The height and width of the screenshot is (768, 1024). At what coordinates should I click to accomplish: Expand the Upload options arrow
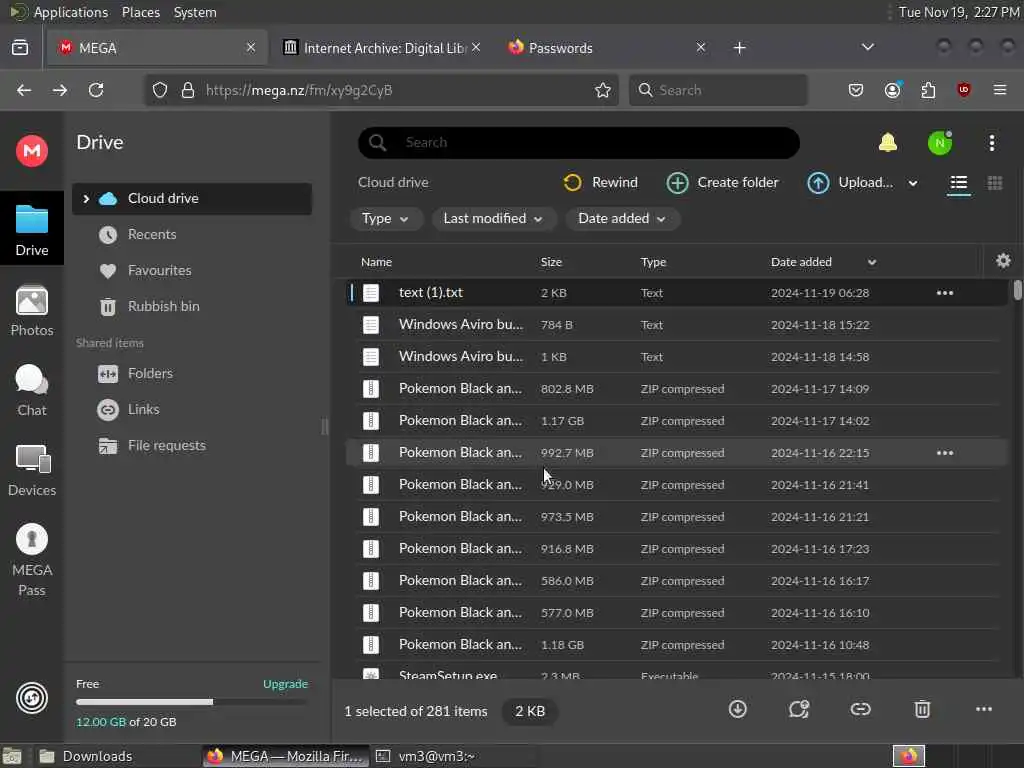pyautogui.click(x=913, y=184)
